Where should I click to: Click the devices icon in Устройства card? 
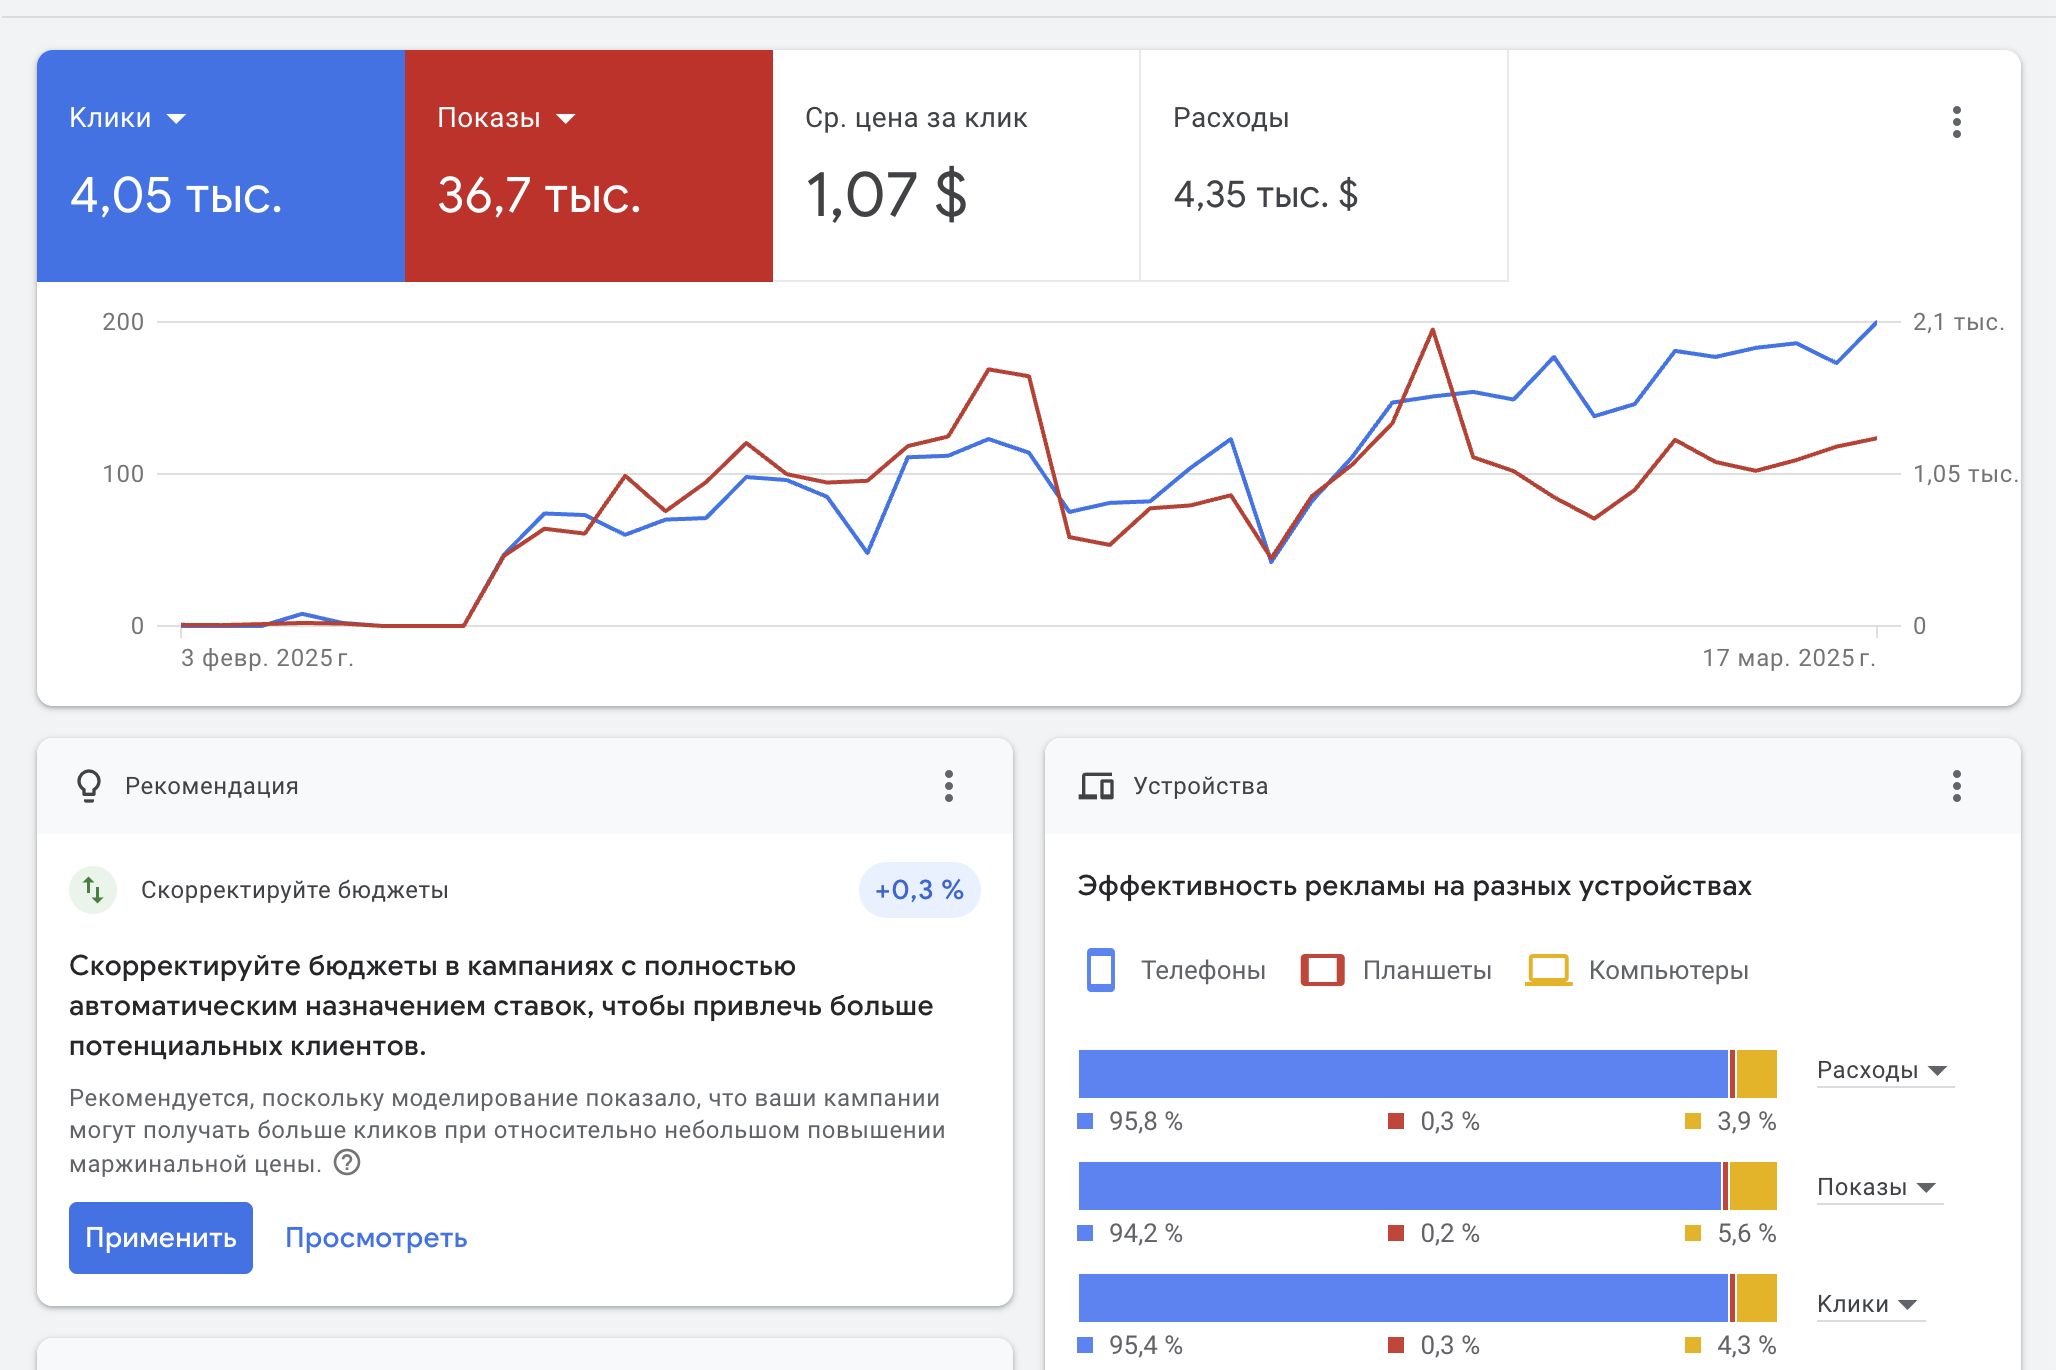[1096, 786]
